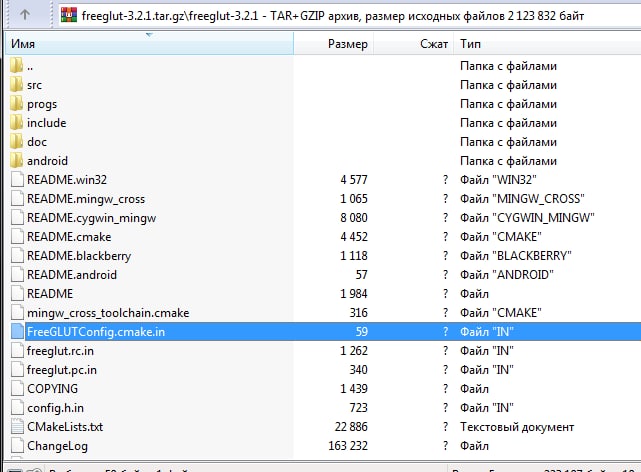Select README.cmake file name
This screenshot has width=641, height=472.
[69, 237]
